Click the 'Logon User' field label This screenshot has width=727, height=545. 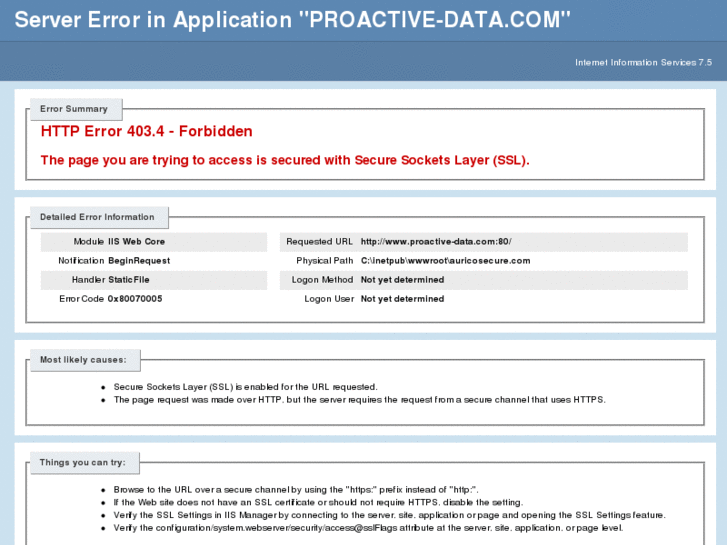click(329, 299)
